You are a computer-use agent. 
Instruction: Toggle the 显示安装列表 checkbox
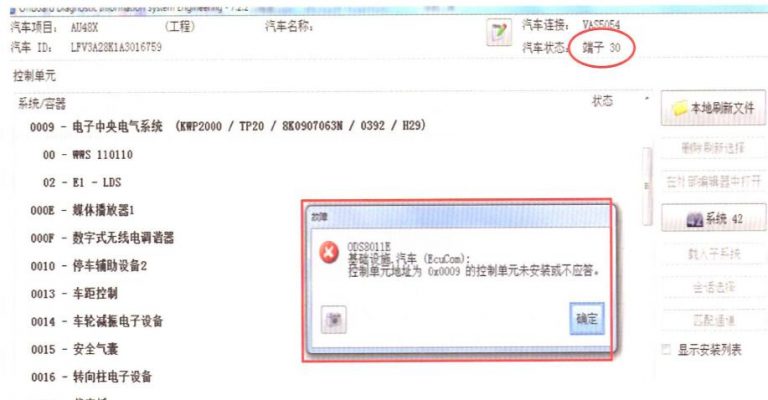666,349
